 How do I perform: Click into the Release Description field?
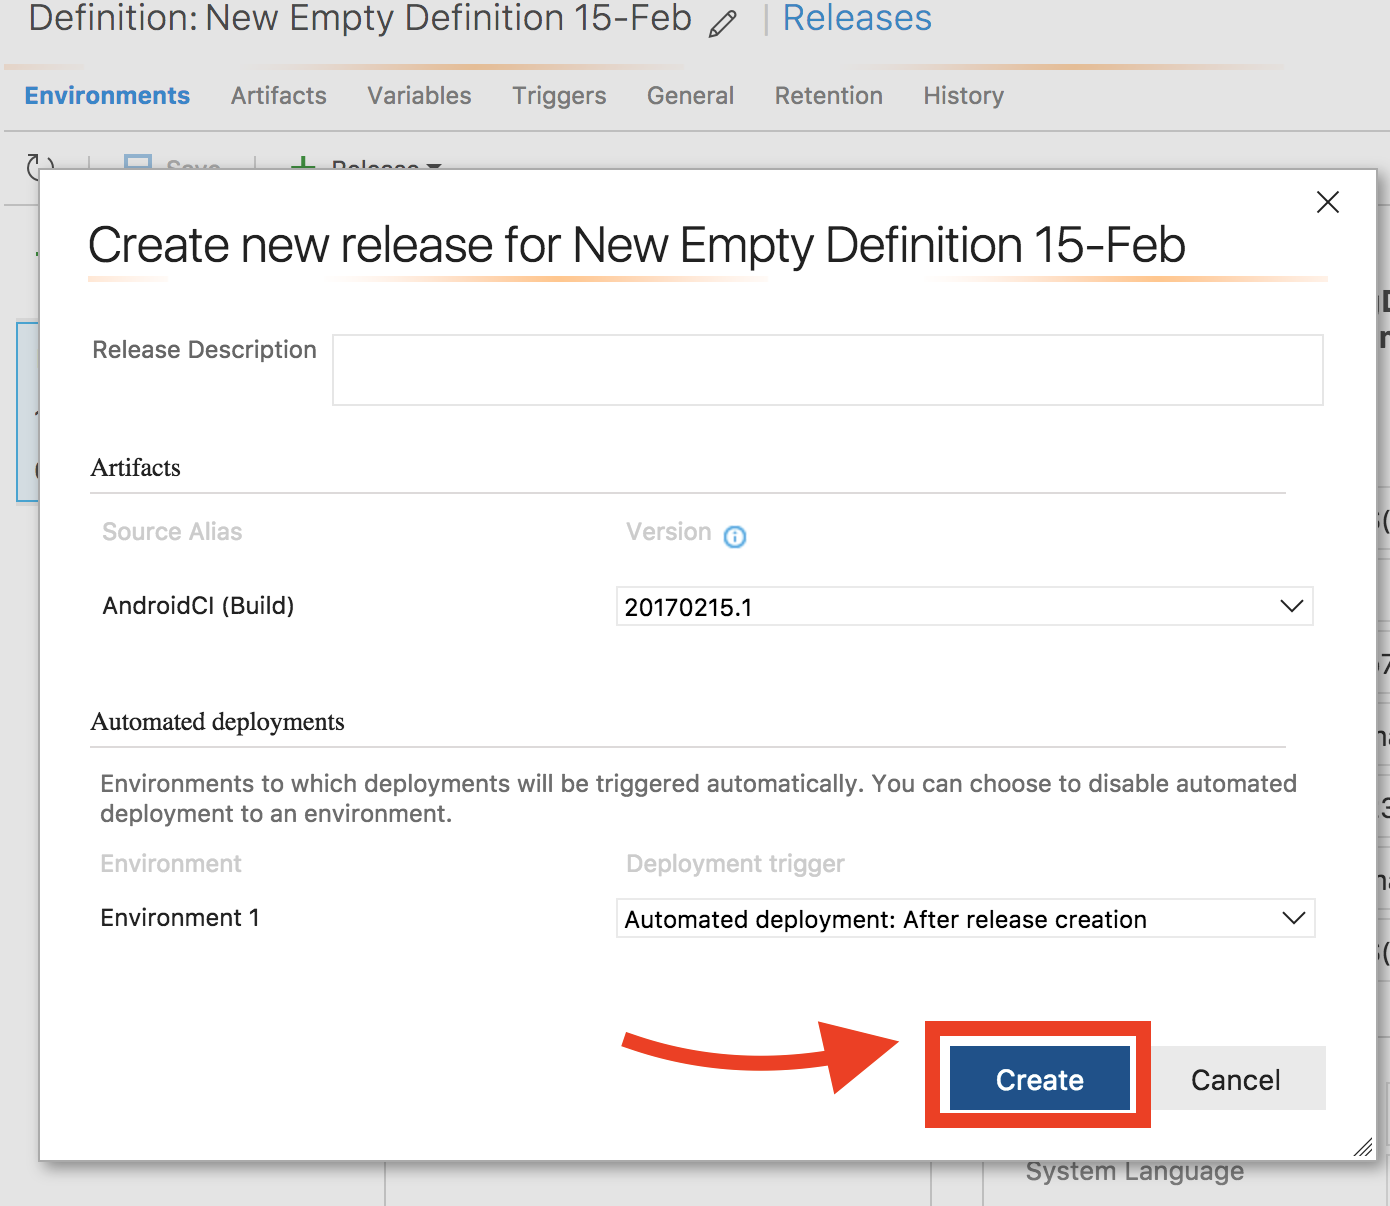pyautogui.click(x=827, y=370)
